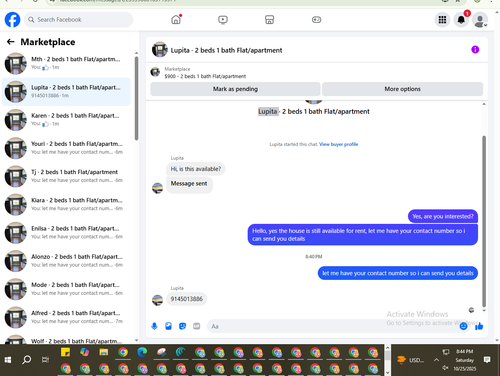Open the purple conversation info icon
The height and width of the screenshot is (376, 500).
click(475, 50)
